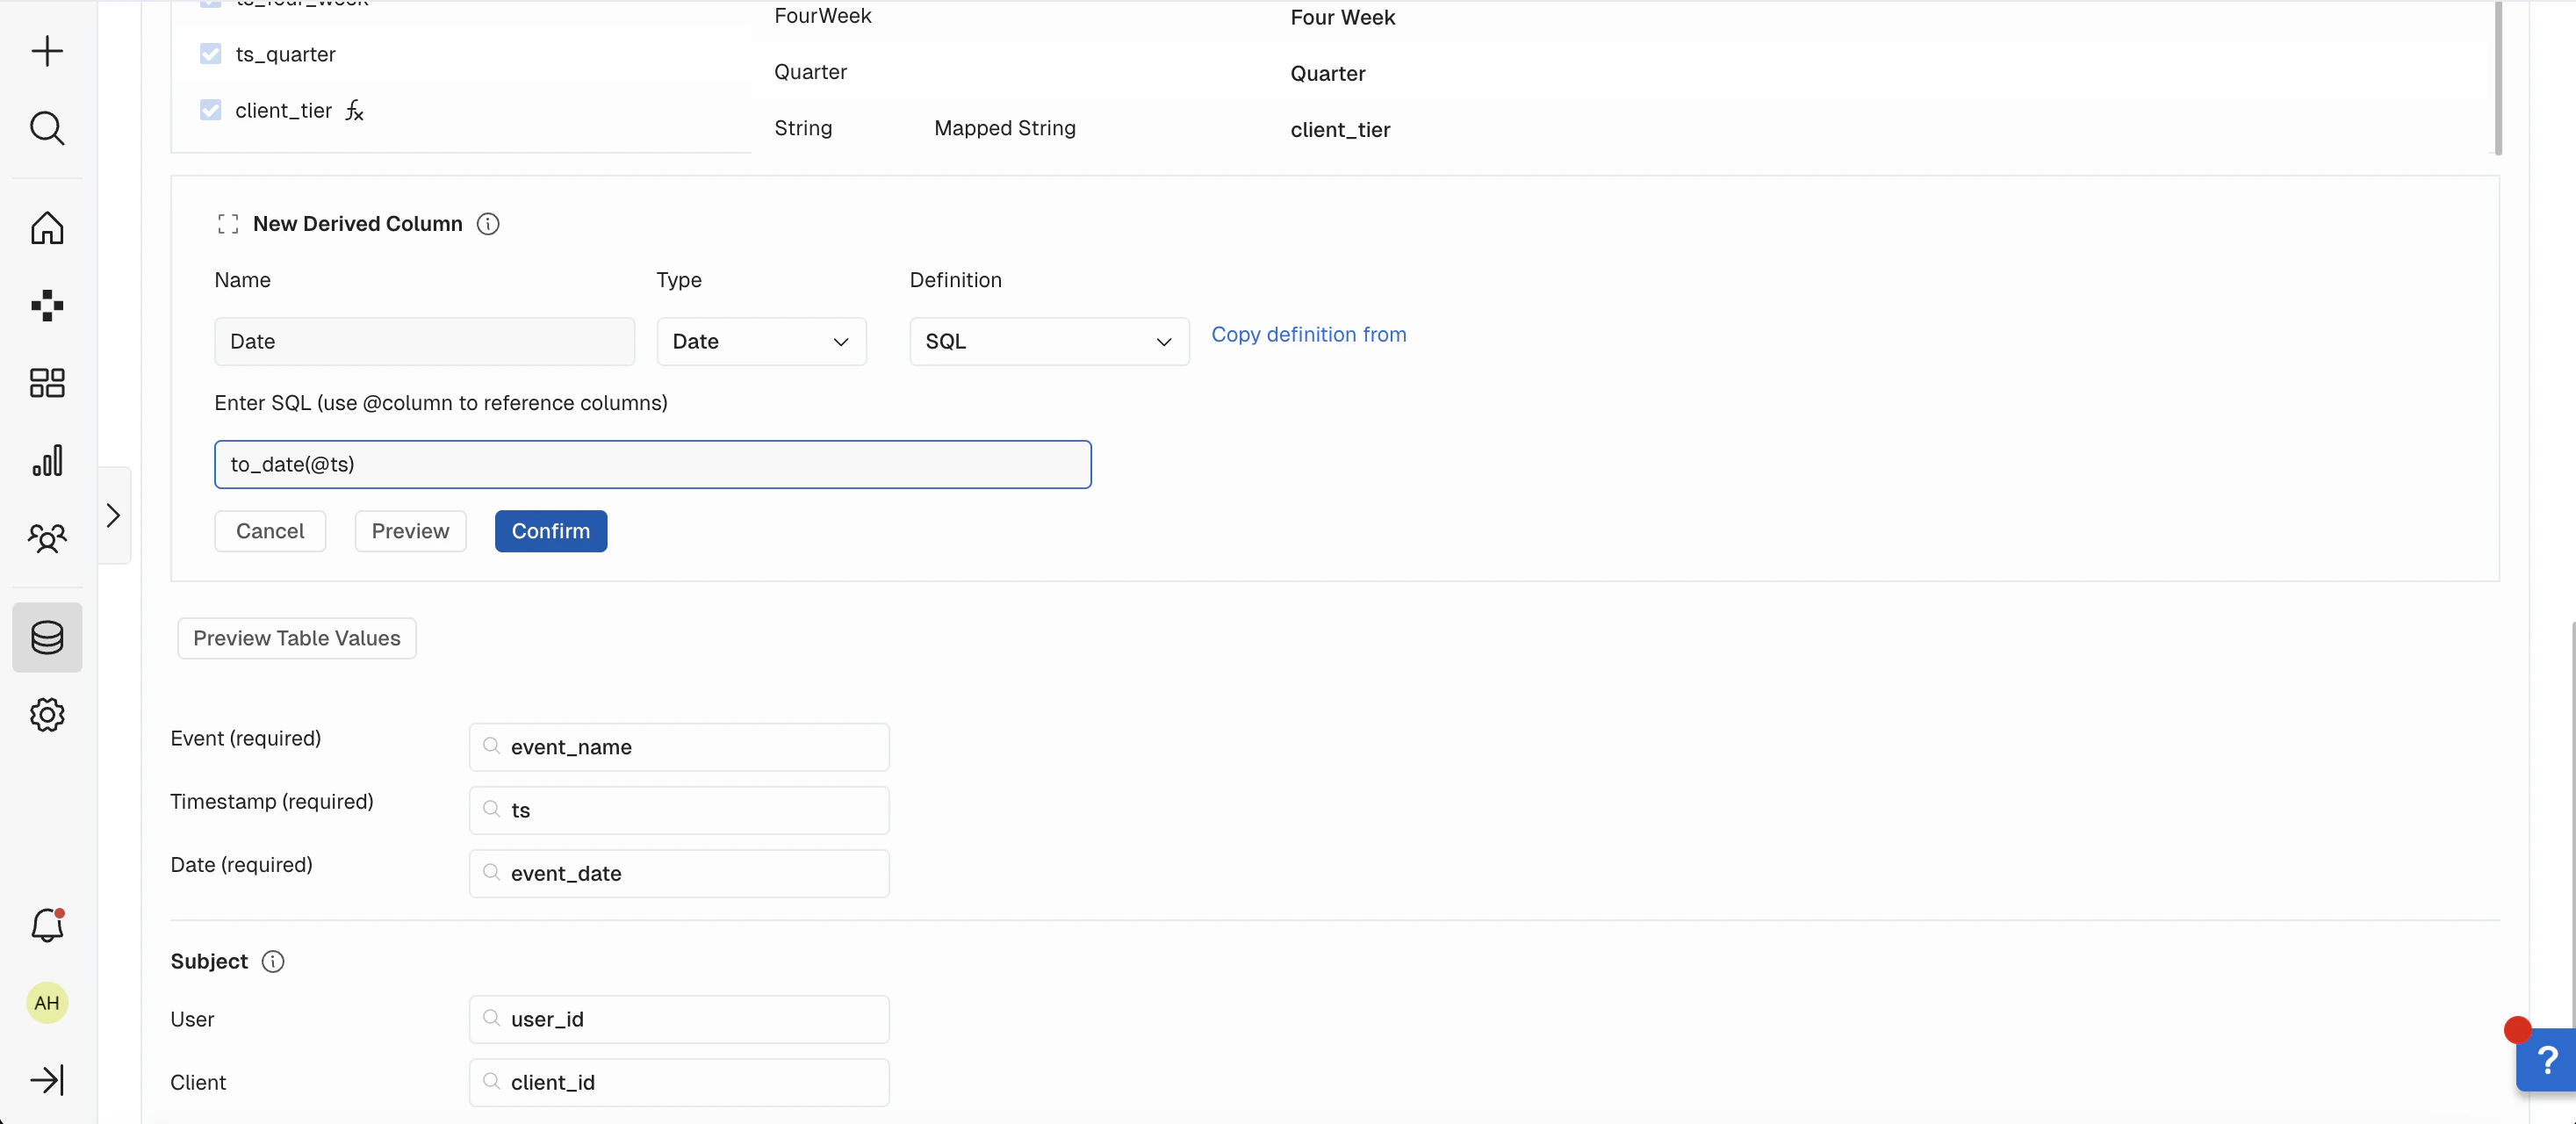Open the users group icon

click(47, 538)
